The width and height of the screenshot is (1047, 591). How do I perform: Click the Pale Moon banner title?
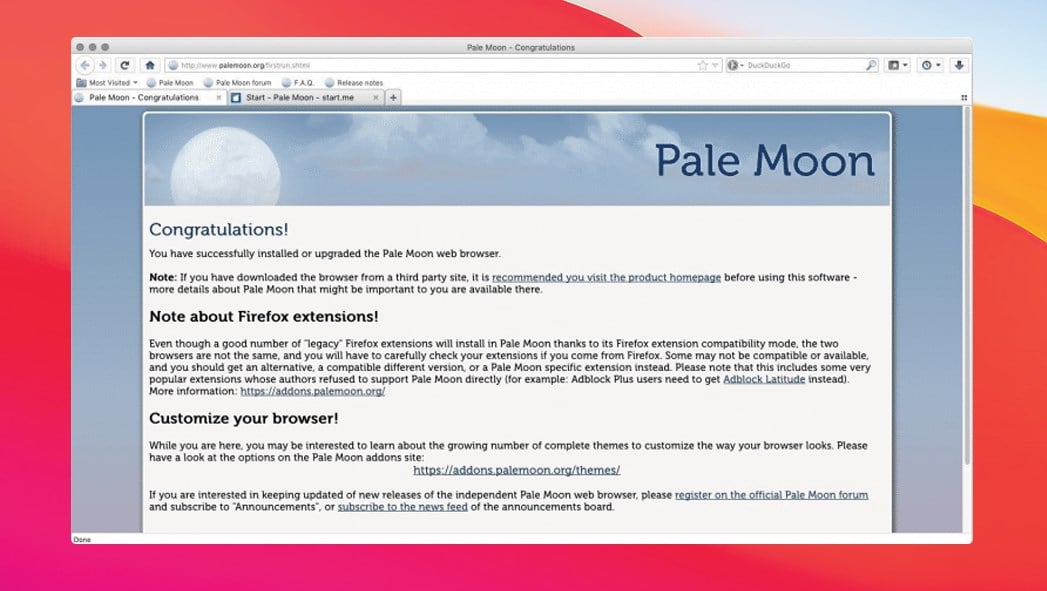[765, 161]
